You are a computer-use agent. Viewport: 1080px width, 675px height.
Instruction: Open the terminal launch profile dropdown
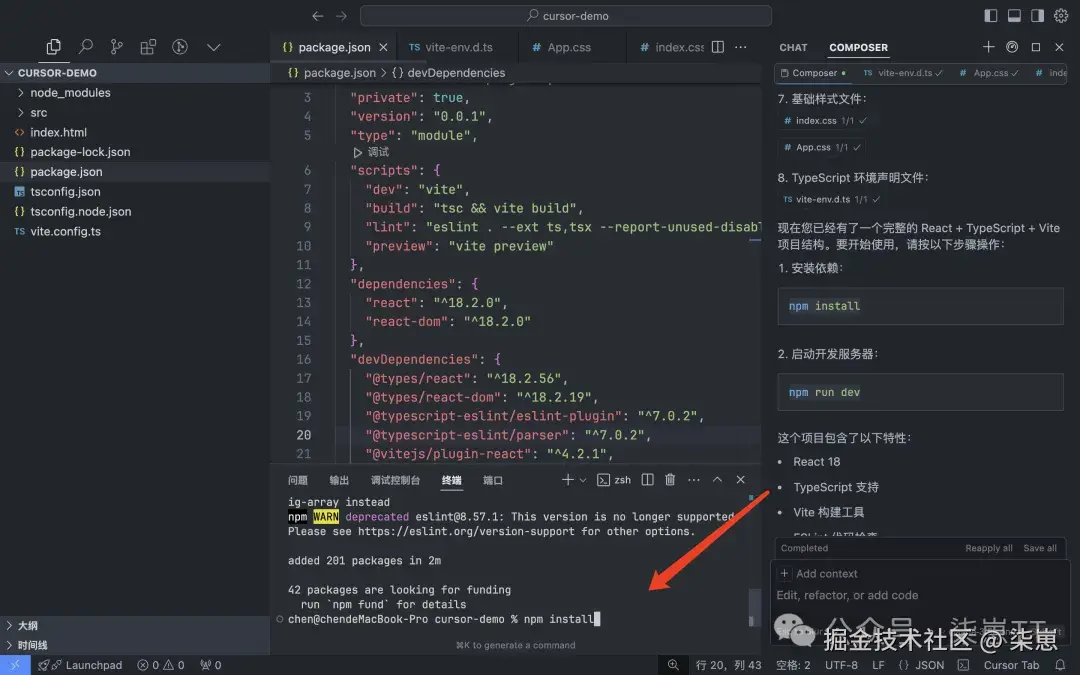[583, 480]
